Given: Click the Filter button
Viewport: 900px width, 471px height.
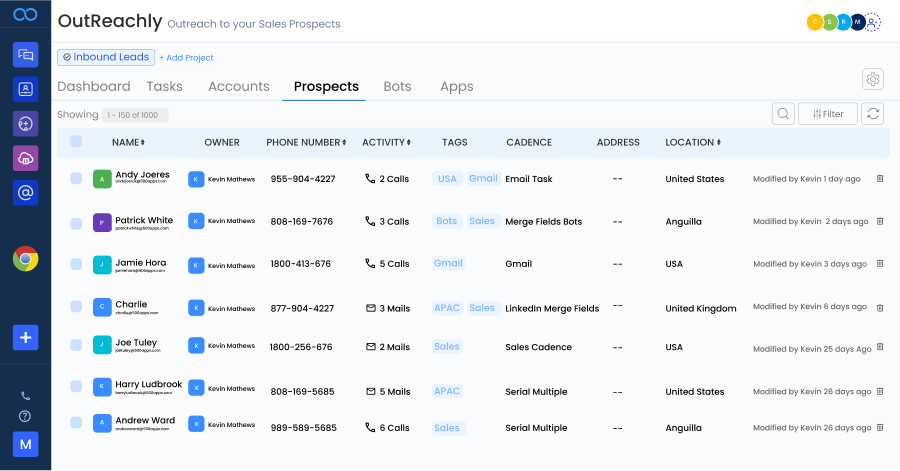Looking at the screenshot, I should pyautogui.click(x=827, y=114).
